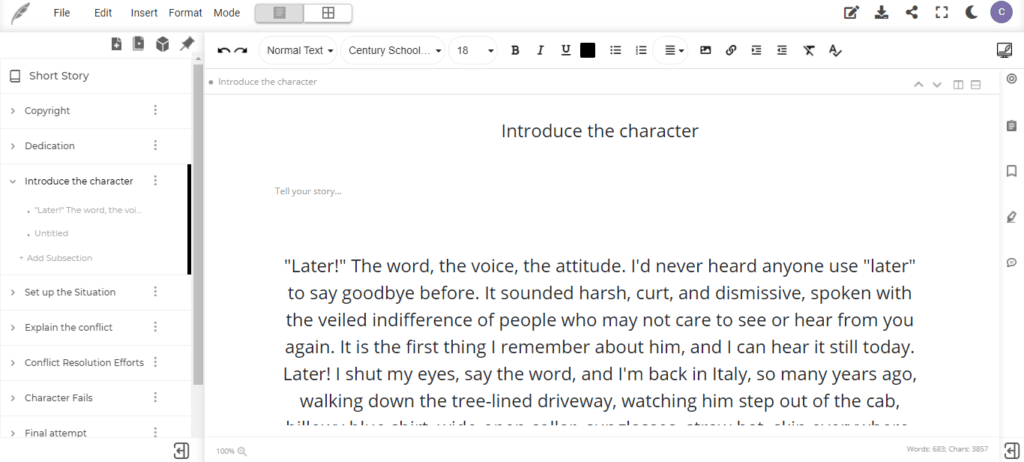1024x462 pixels.
Task: Click the Tell your story input field
Action: tap(308, 191)
